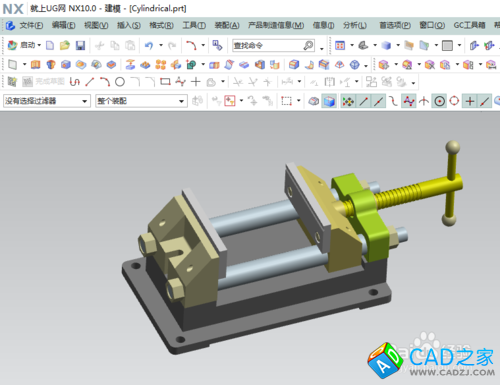Screen dimensions: 500x385
Task: Open the selection filter dropdown
Action: [x=47, y=101]
